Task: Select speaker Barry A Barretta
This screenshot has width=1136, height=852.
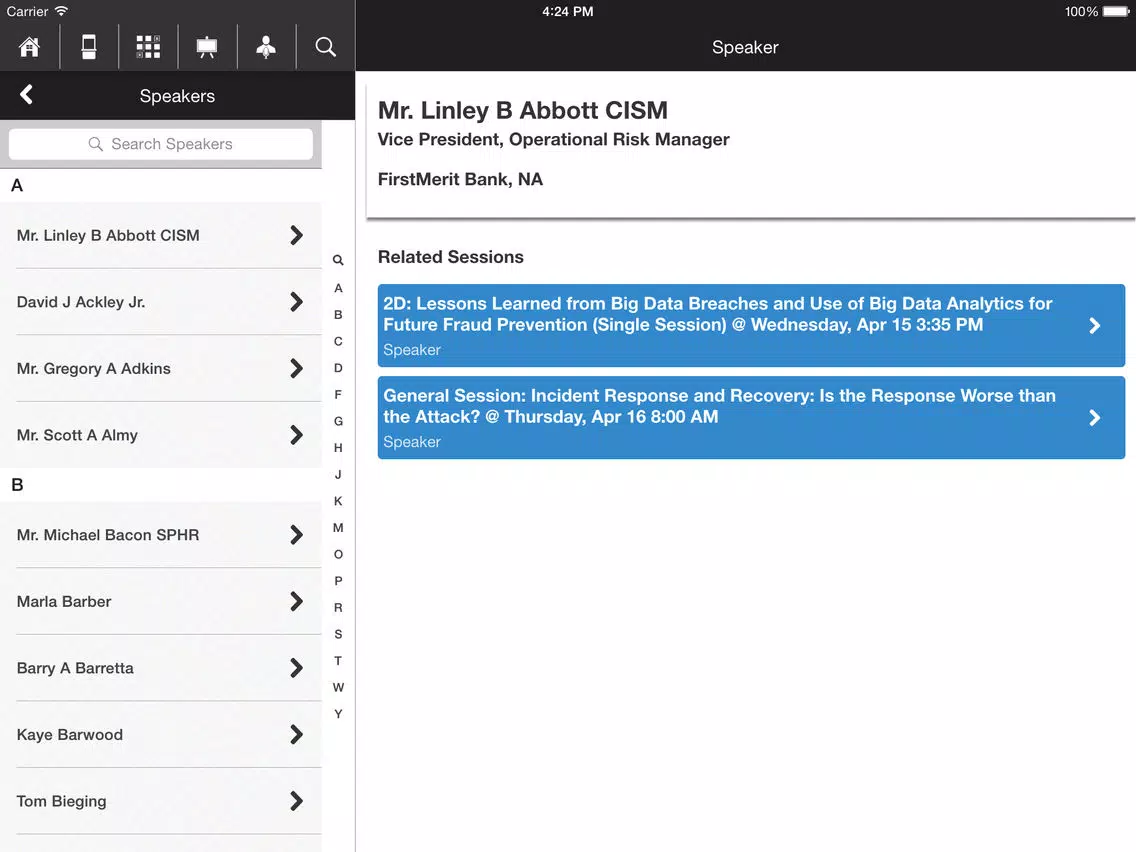Action: pos(161,668)
